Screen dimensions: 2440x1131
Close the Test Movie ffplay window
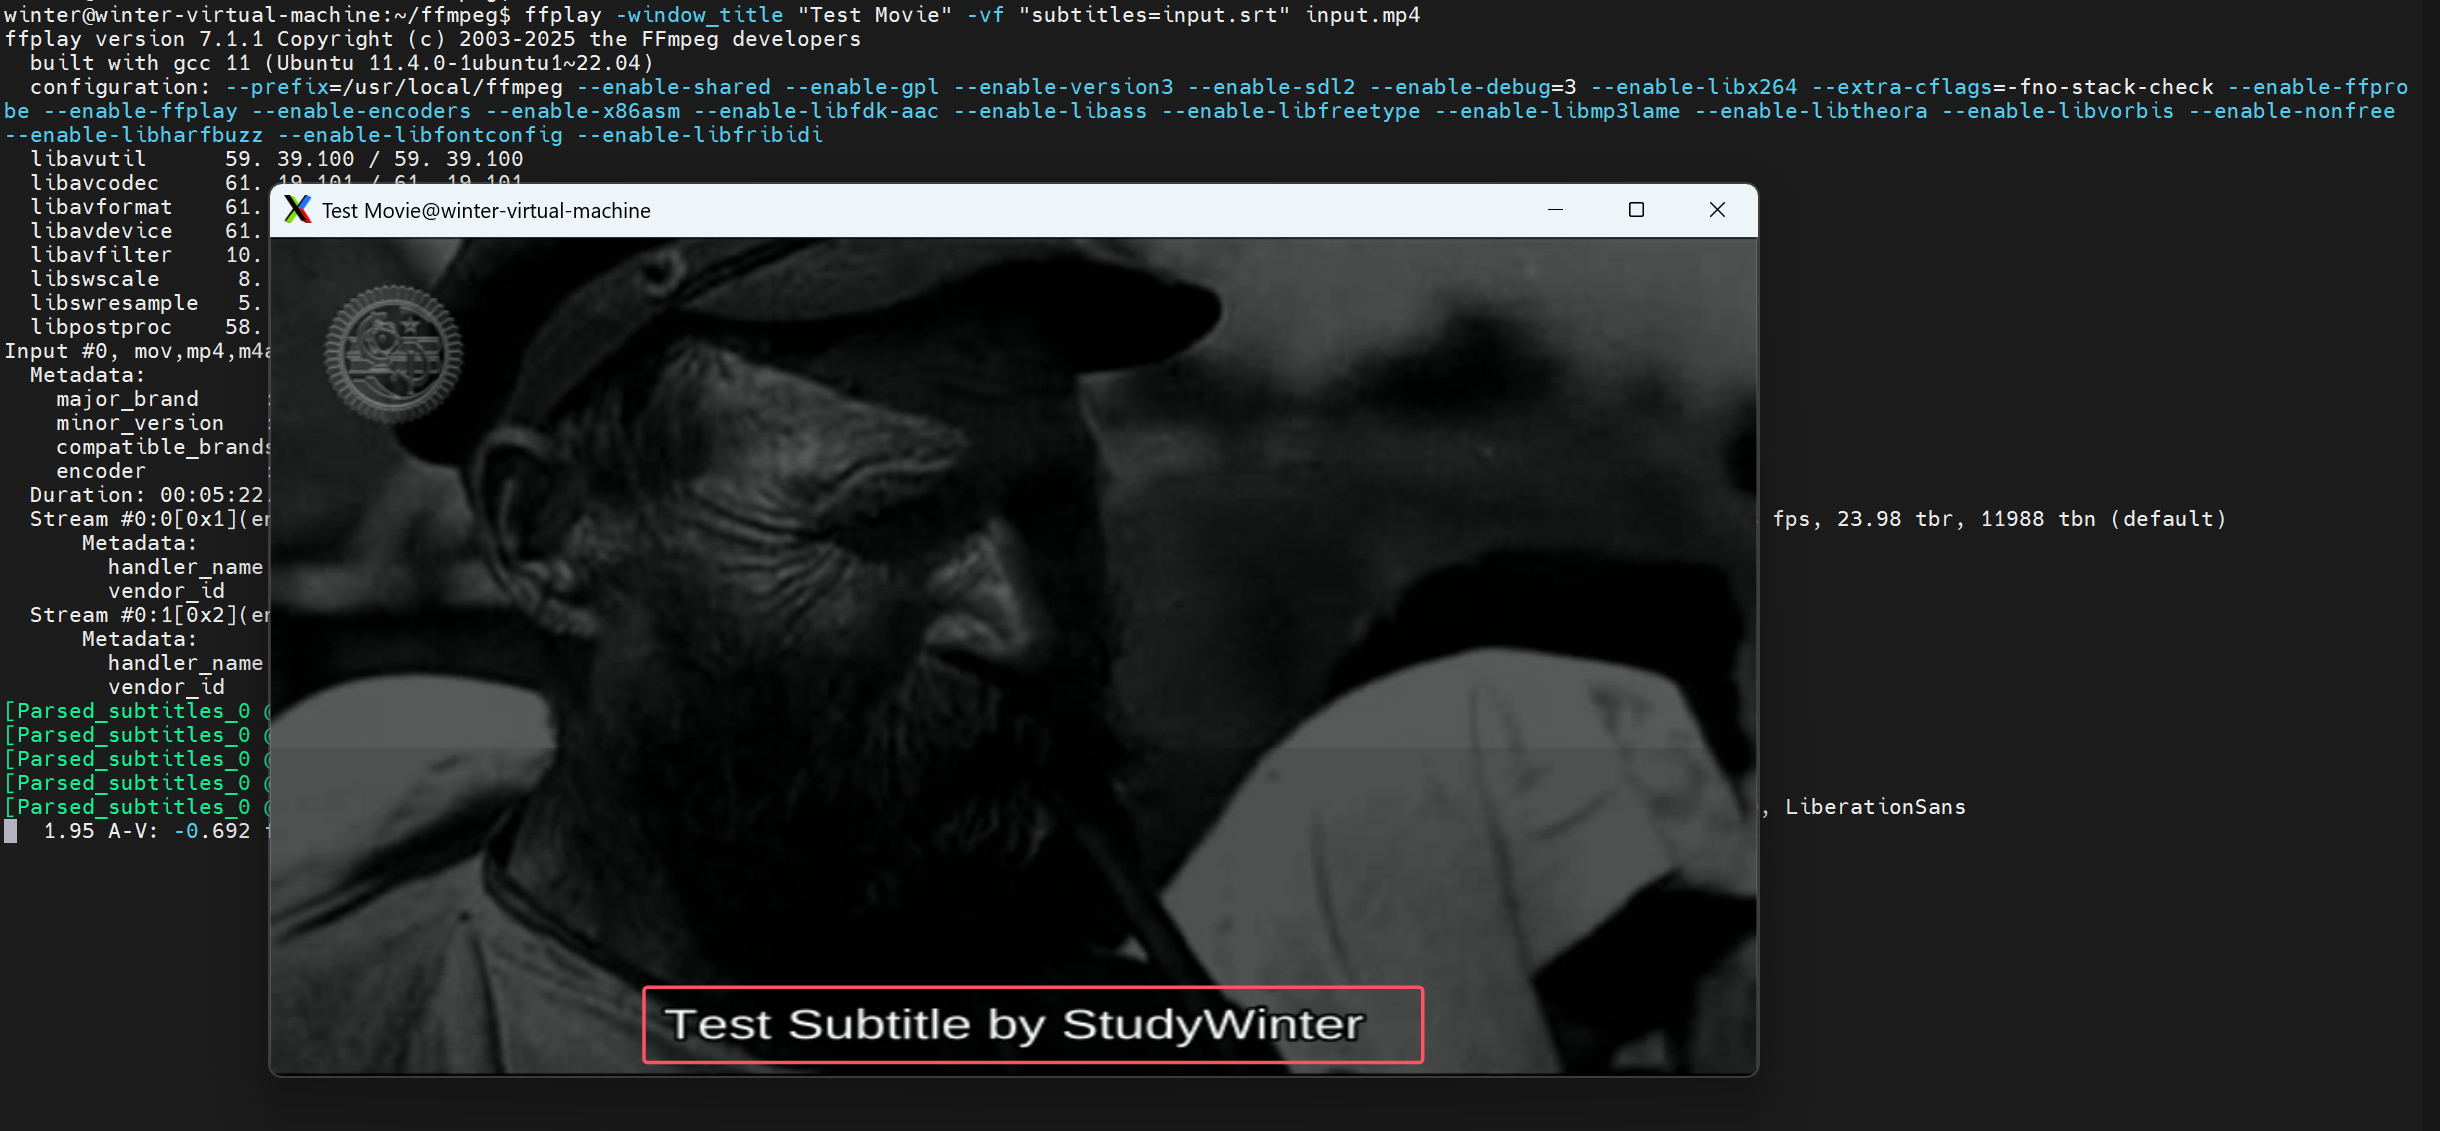point(1717,210)
